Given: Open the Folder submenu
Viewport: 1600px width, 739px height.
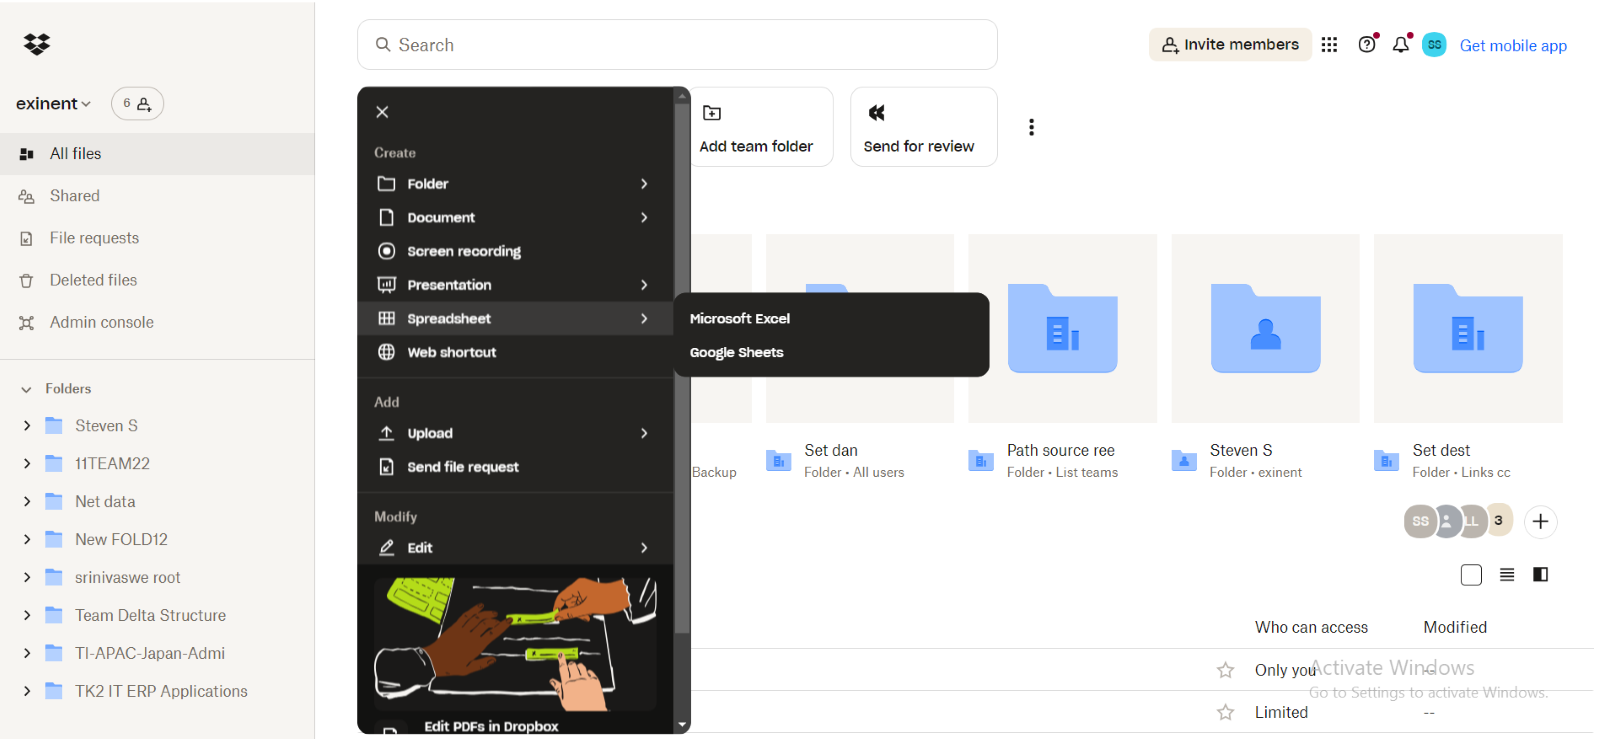Looking at the screenshot, I should tap(514, 184).
